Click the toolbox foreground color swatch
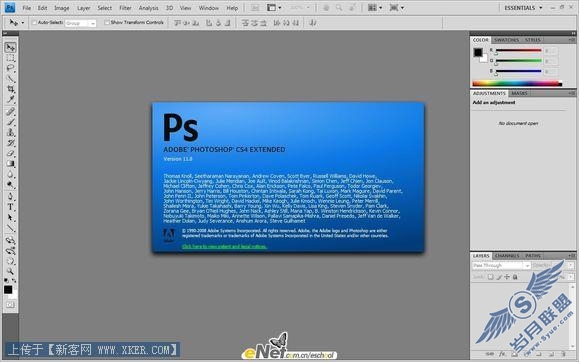579x362 pixels. click(x=8, y=290)
